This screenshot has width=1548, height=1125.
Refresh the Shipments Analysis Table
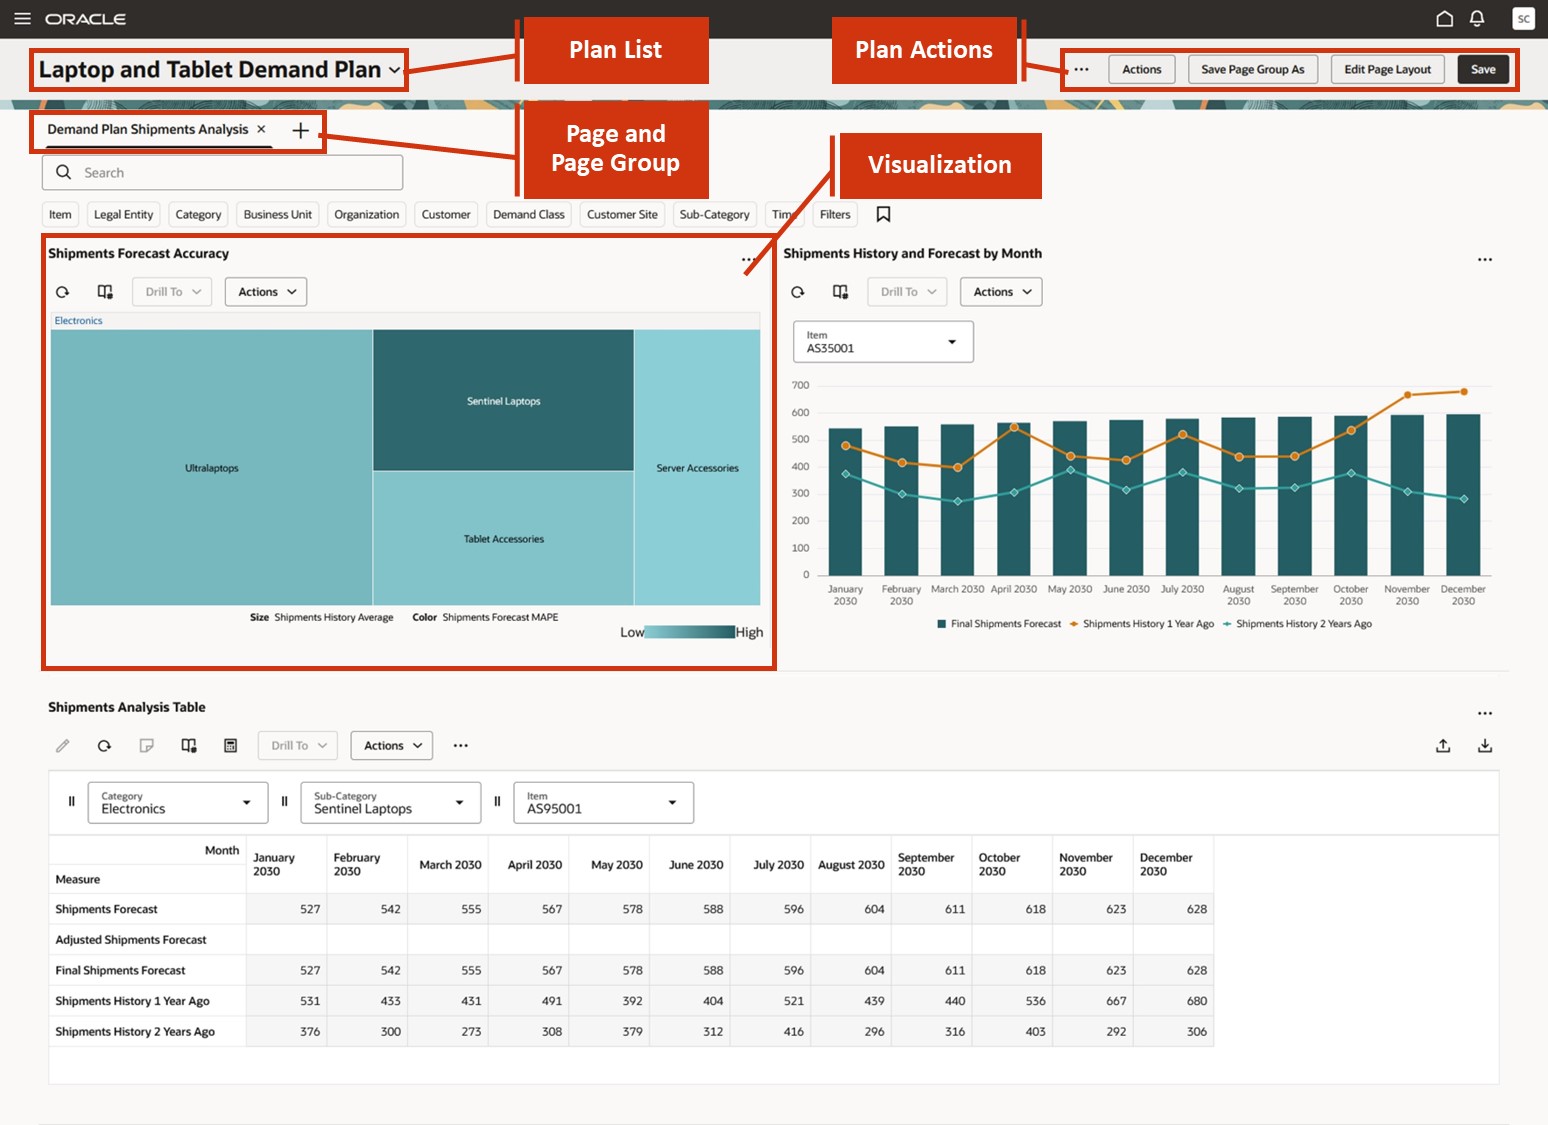104,746
